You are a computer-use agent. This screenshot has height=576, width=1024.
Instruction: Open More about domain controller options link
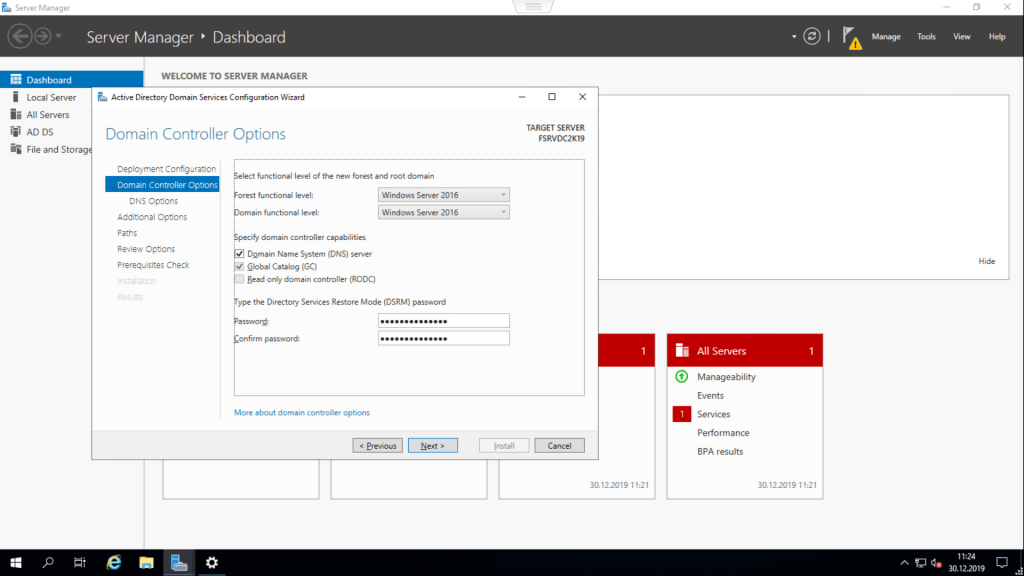pyautogui.click(x=301, y=412)
